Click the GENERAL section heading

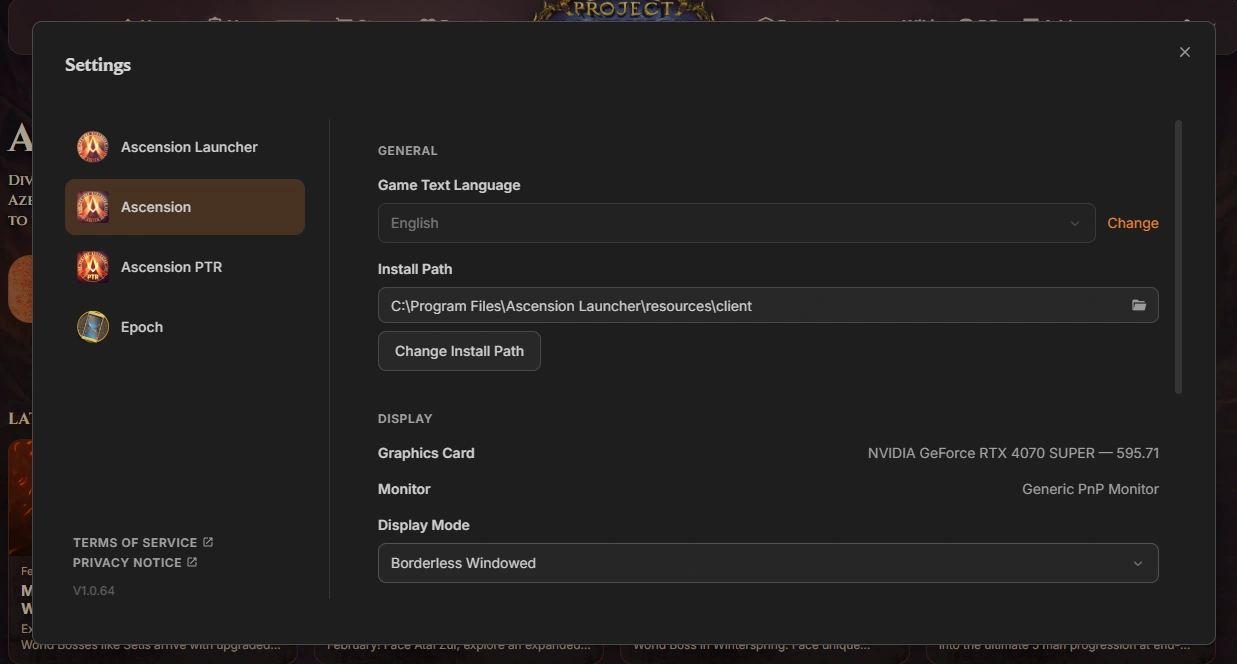(x=408, y=151)
